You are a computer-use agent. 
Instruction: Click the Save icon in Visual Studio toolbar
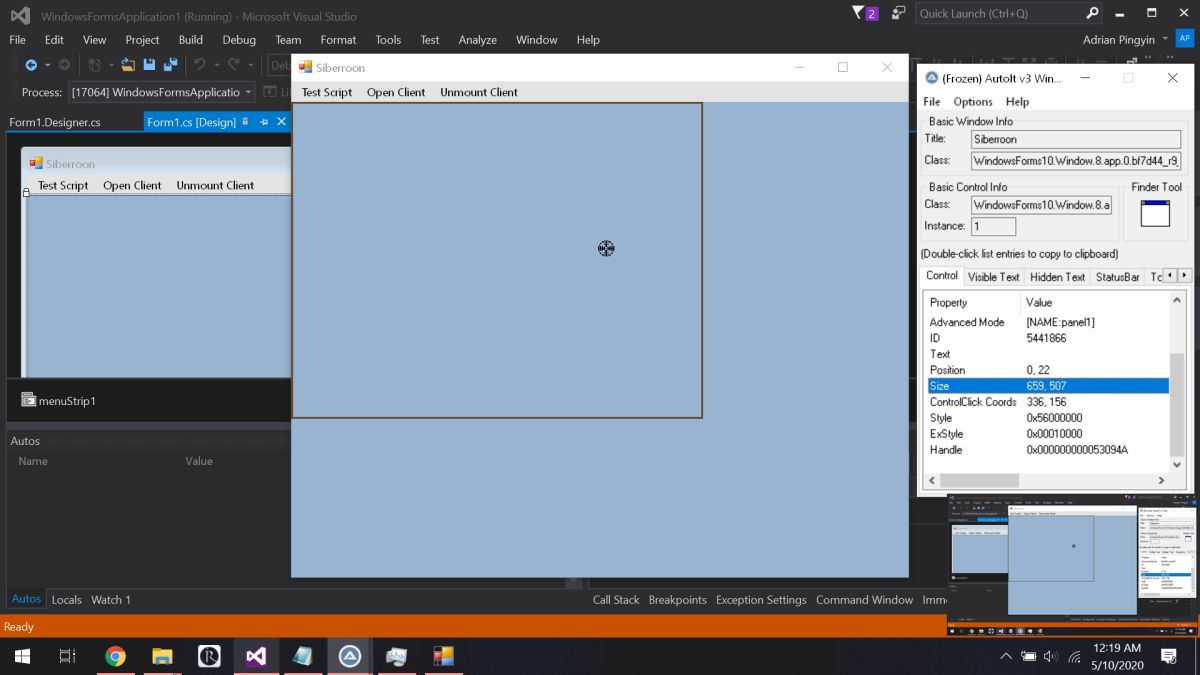149,65
